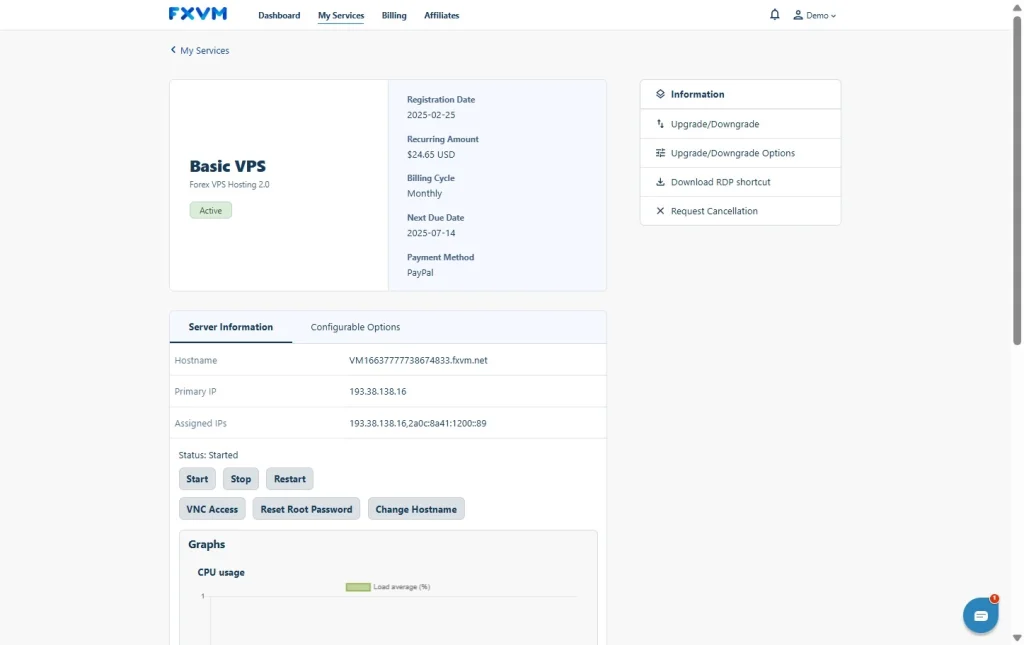Restart the server
1024x645 pixels.
point(289,479)
